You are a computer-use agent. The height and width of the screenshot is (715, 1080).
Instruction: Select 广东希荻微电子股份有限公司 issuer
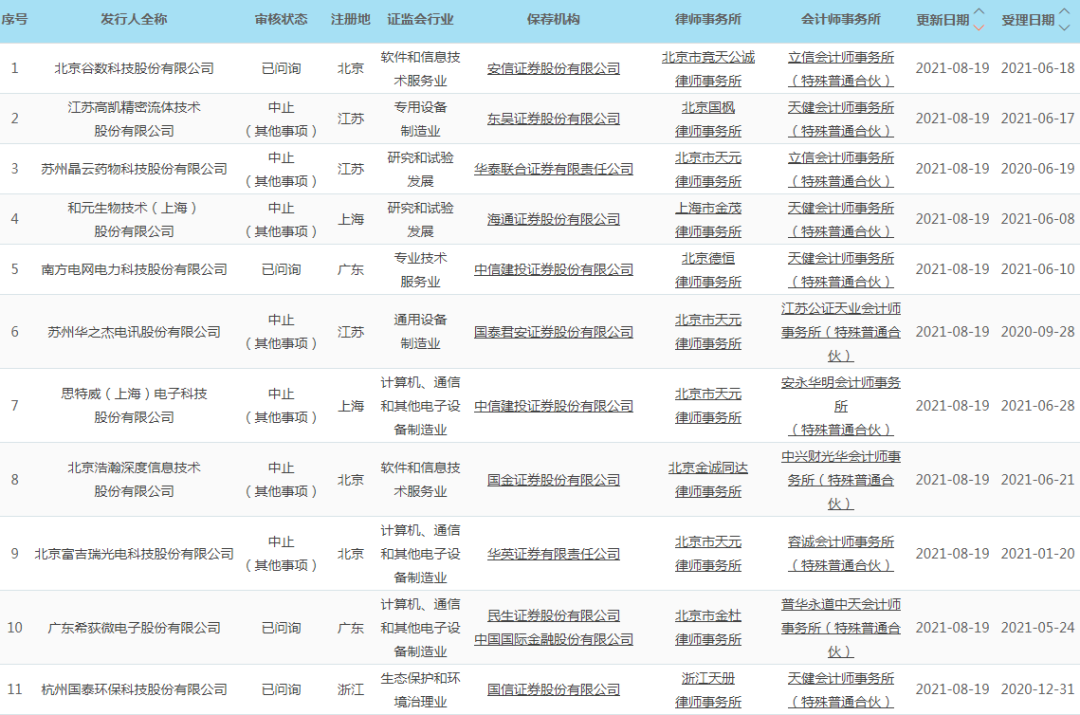coord(134,628)
